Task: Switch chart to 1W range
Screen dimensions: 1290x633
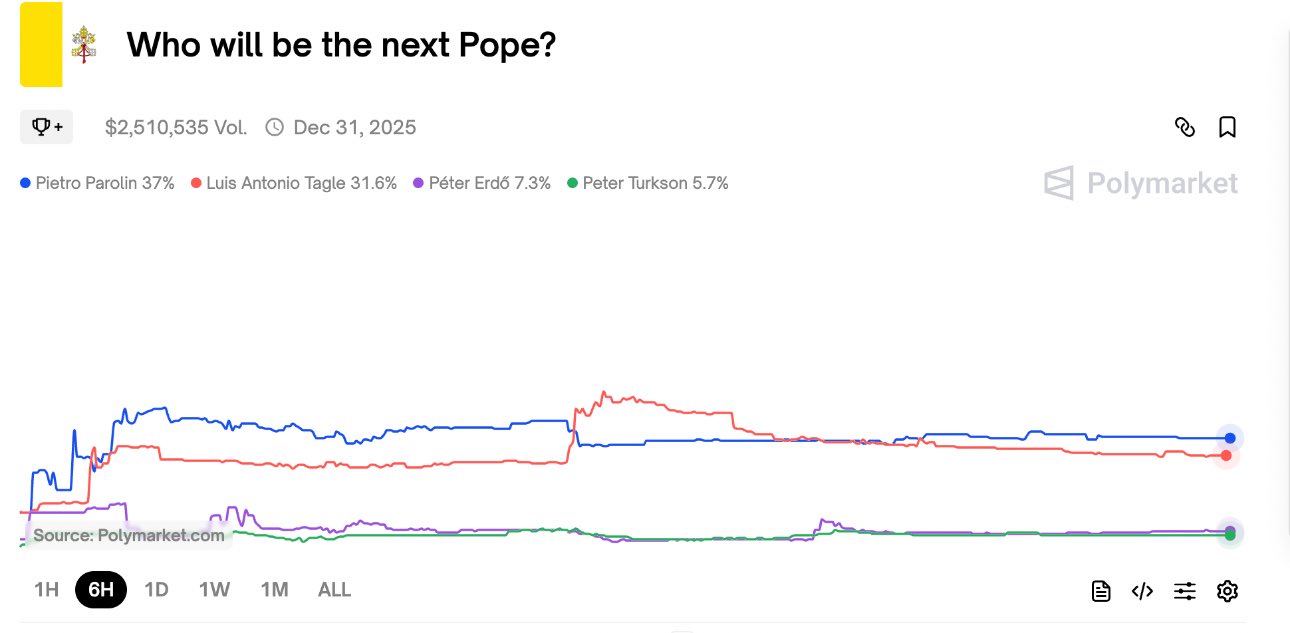Action: [x=214, y=590]
